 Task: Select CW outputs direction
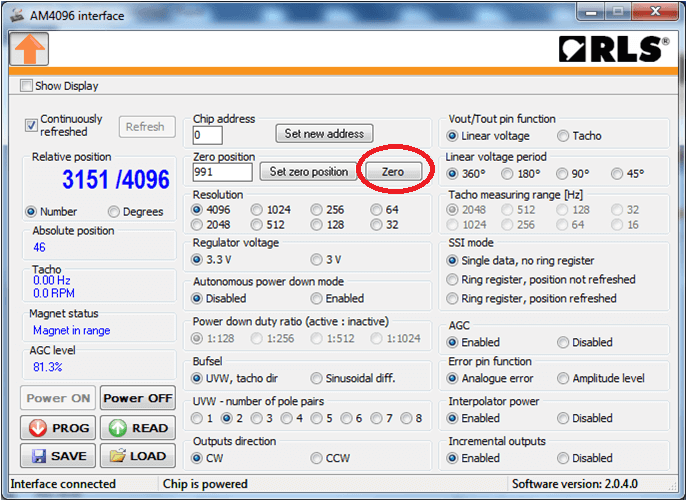coord(207,458)
